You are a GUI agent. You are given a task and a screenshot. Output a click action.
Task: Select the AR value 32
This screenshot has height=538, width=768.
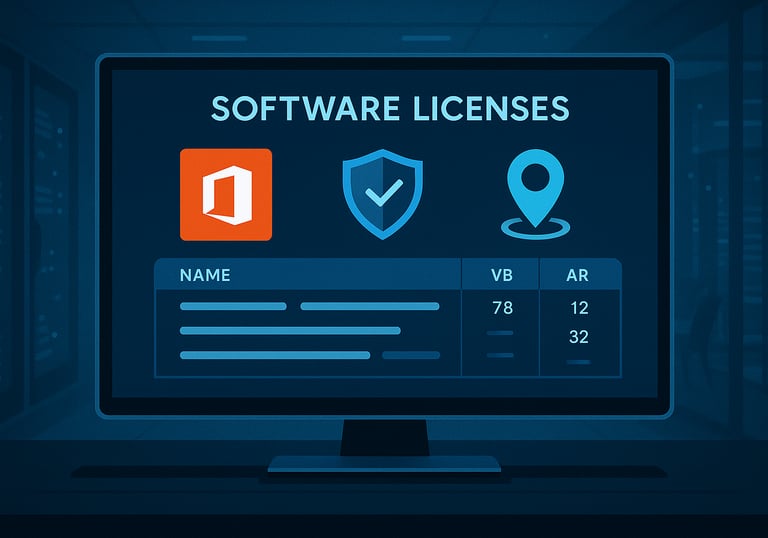578,337
